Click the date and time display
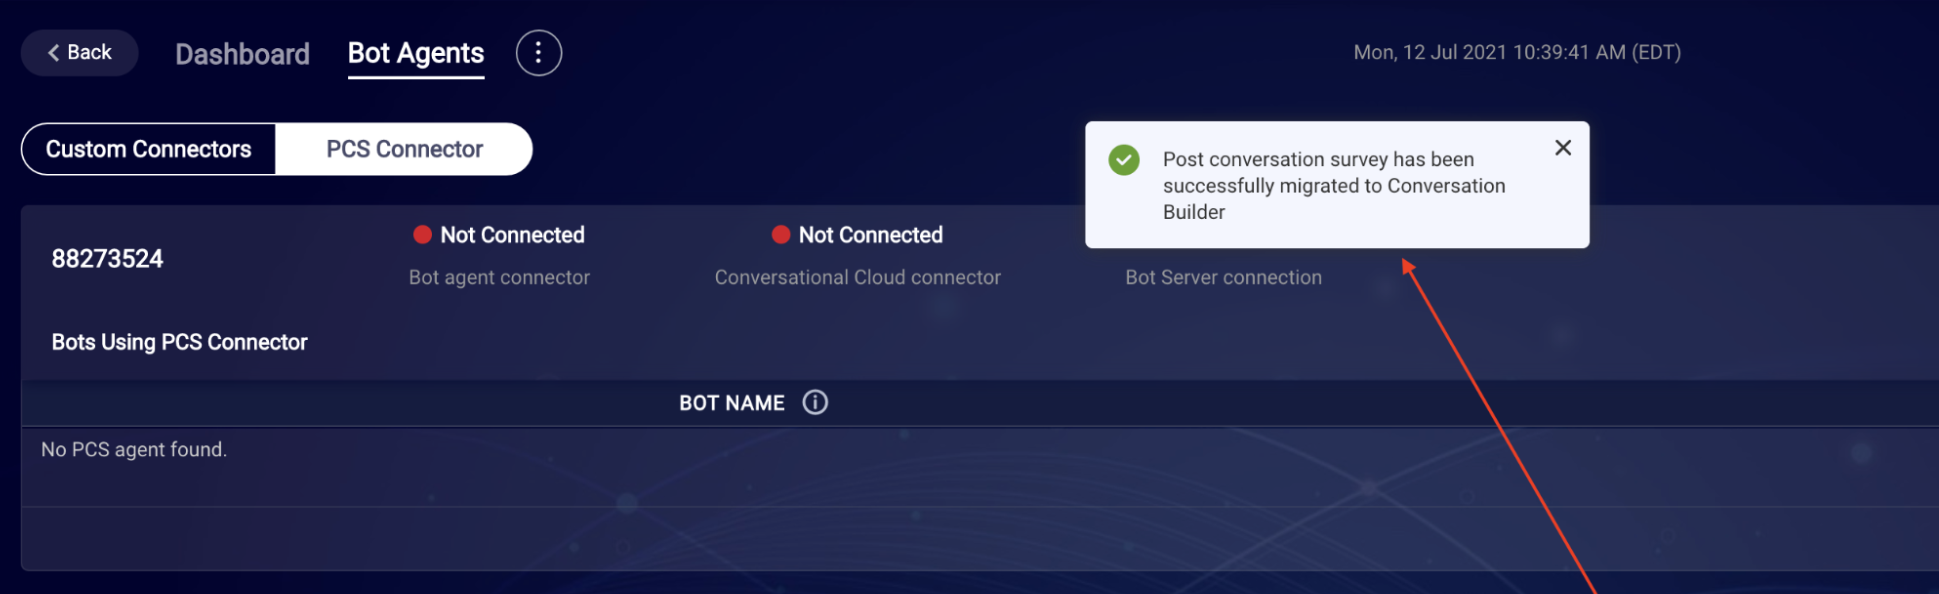The height and width of the screenshot is (594, 1939). [1517, 52]
